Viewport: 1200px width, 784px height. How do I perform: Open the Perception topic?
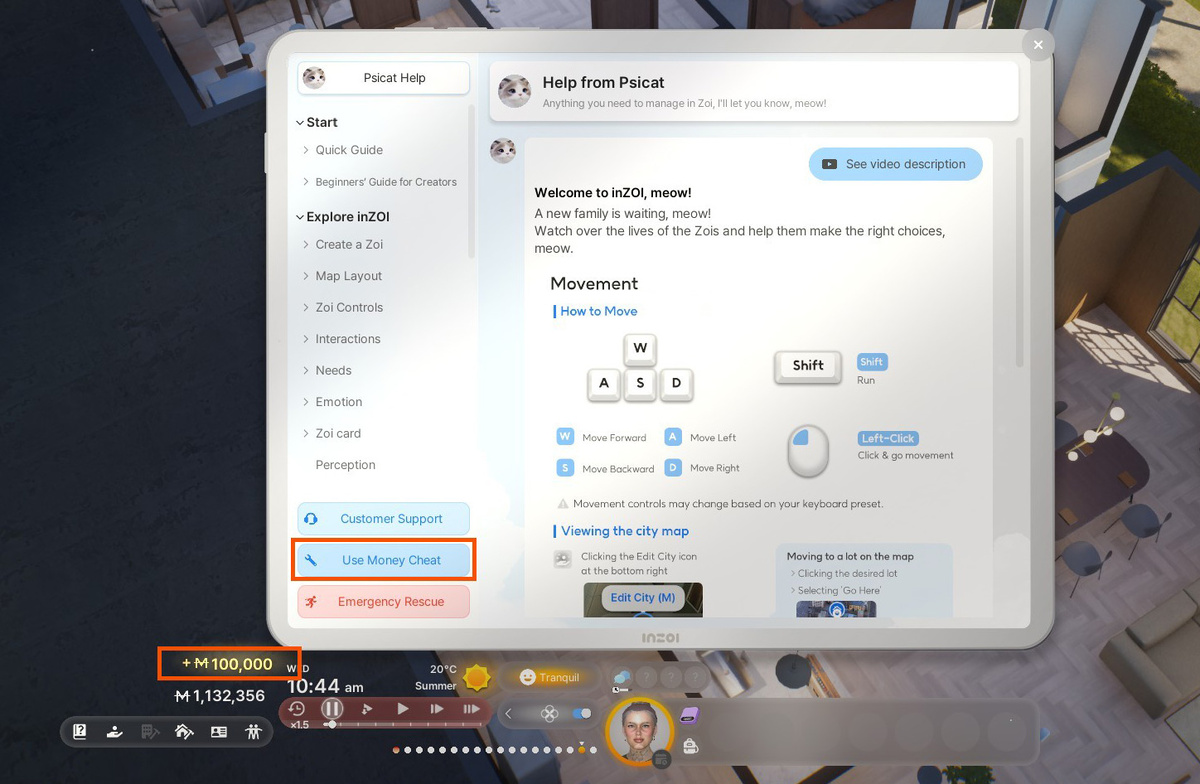[345, 465]
